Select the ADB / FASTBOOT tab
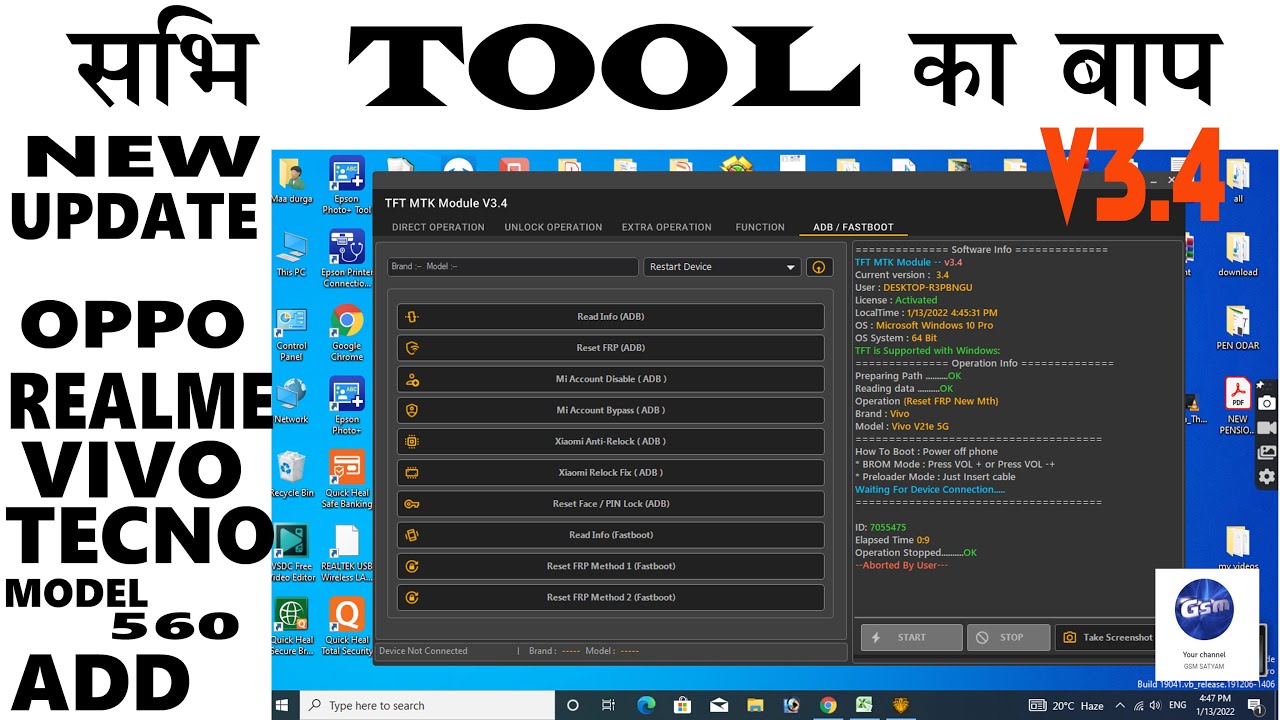This screenshot has width=1280, height=720. pos(853,227)
